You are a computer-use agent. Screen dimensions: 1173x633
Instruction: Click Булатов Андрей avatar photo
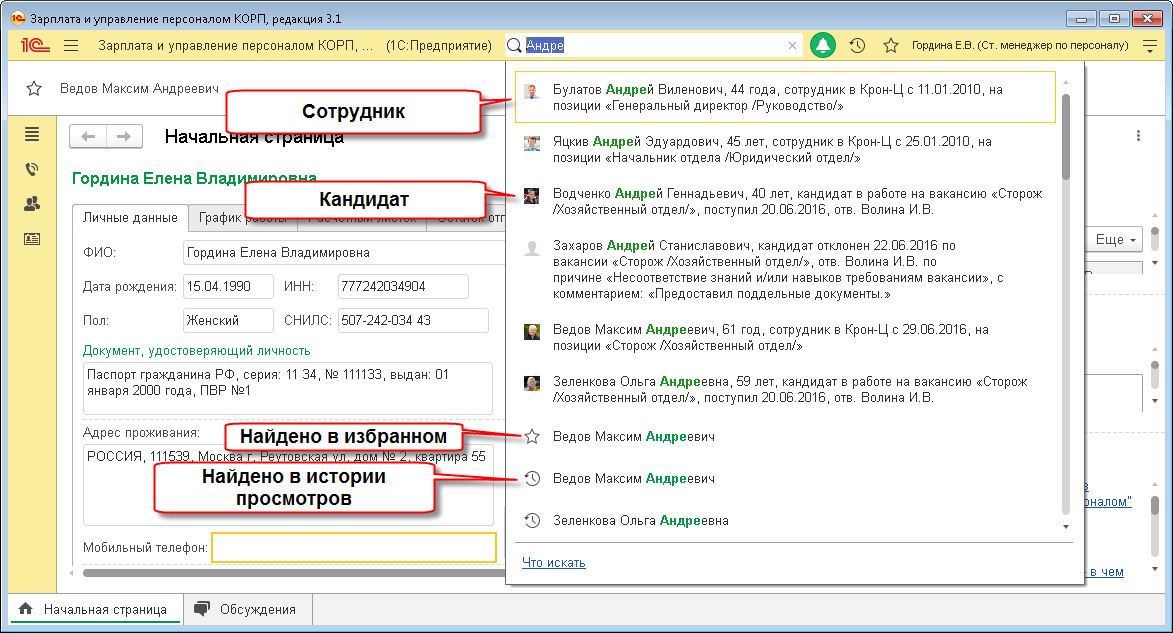(532, 91)
